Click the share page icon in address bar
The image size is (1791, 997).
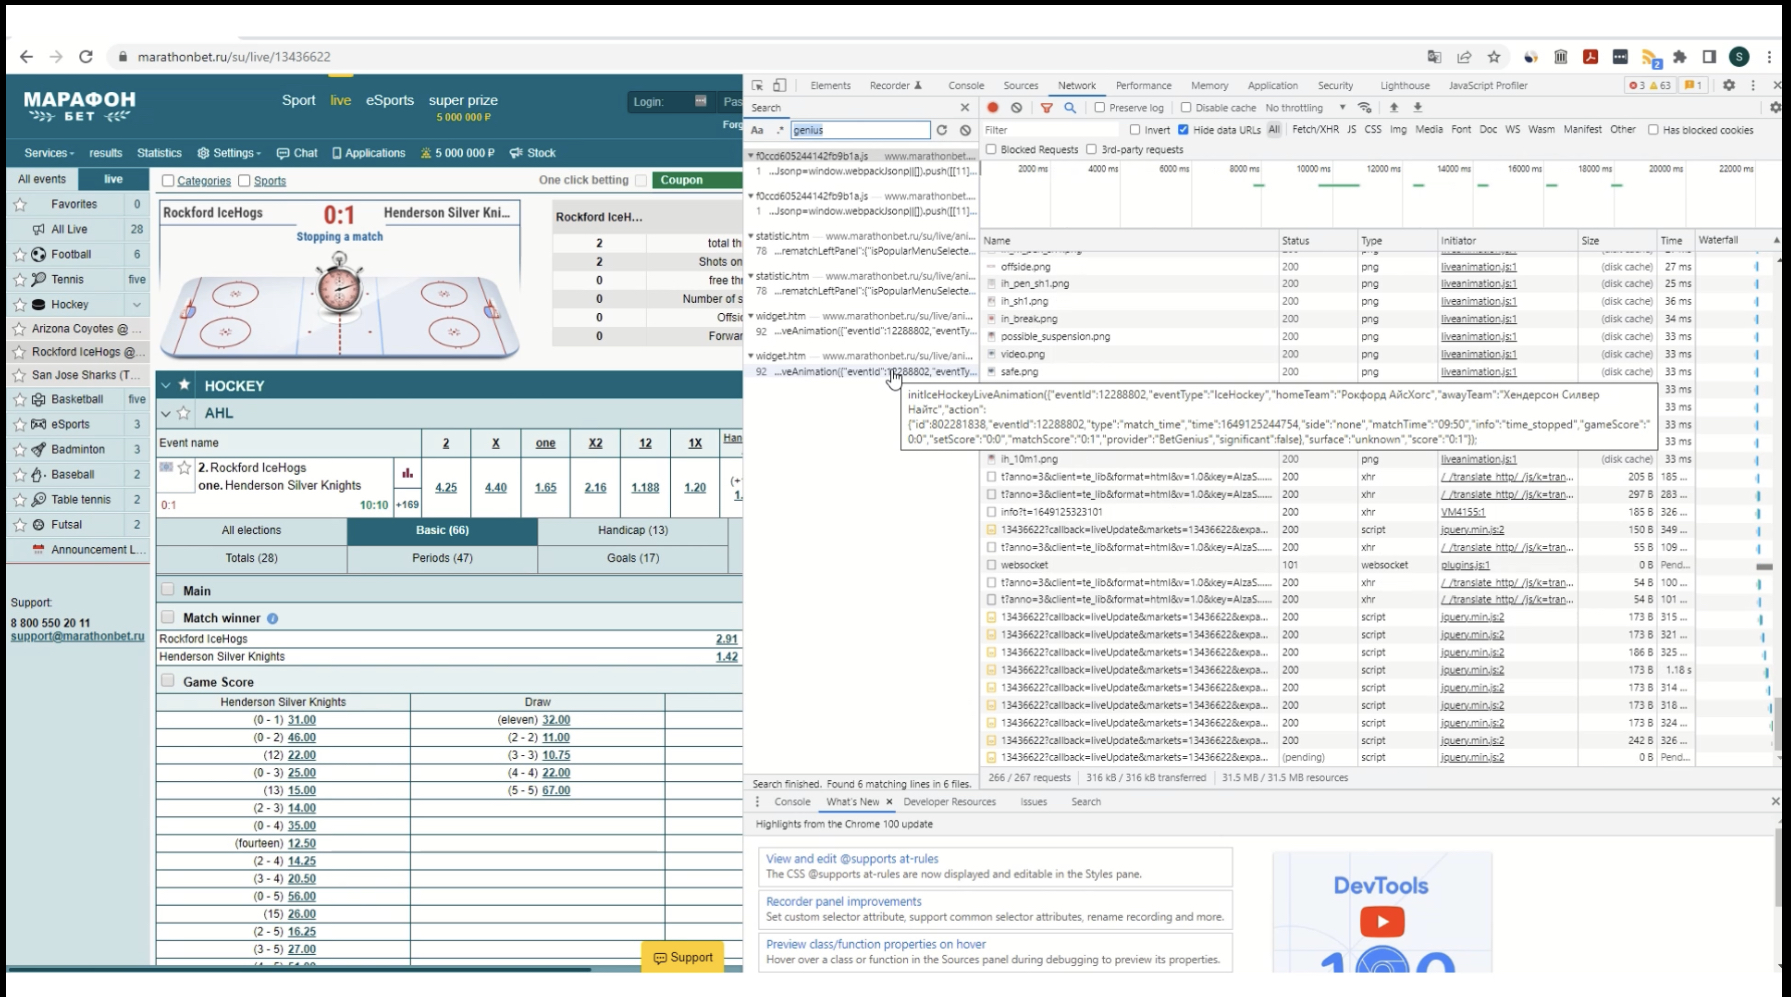(x=1464, y=57)
